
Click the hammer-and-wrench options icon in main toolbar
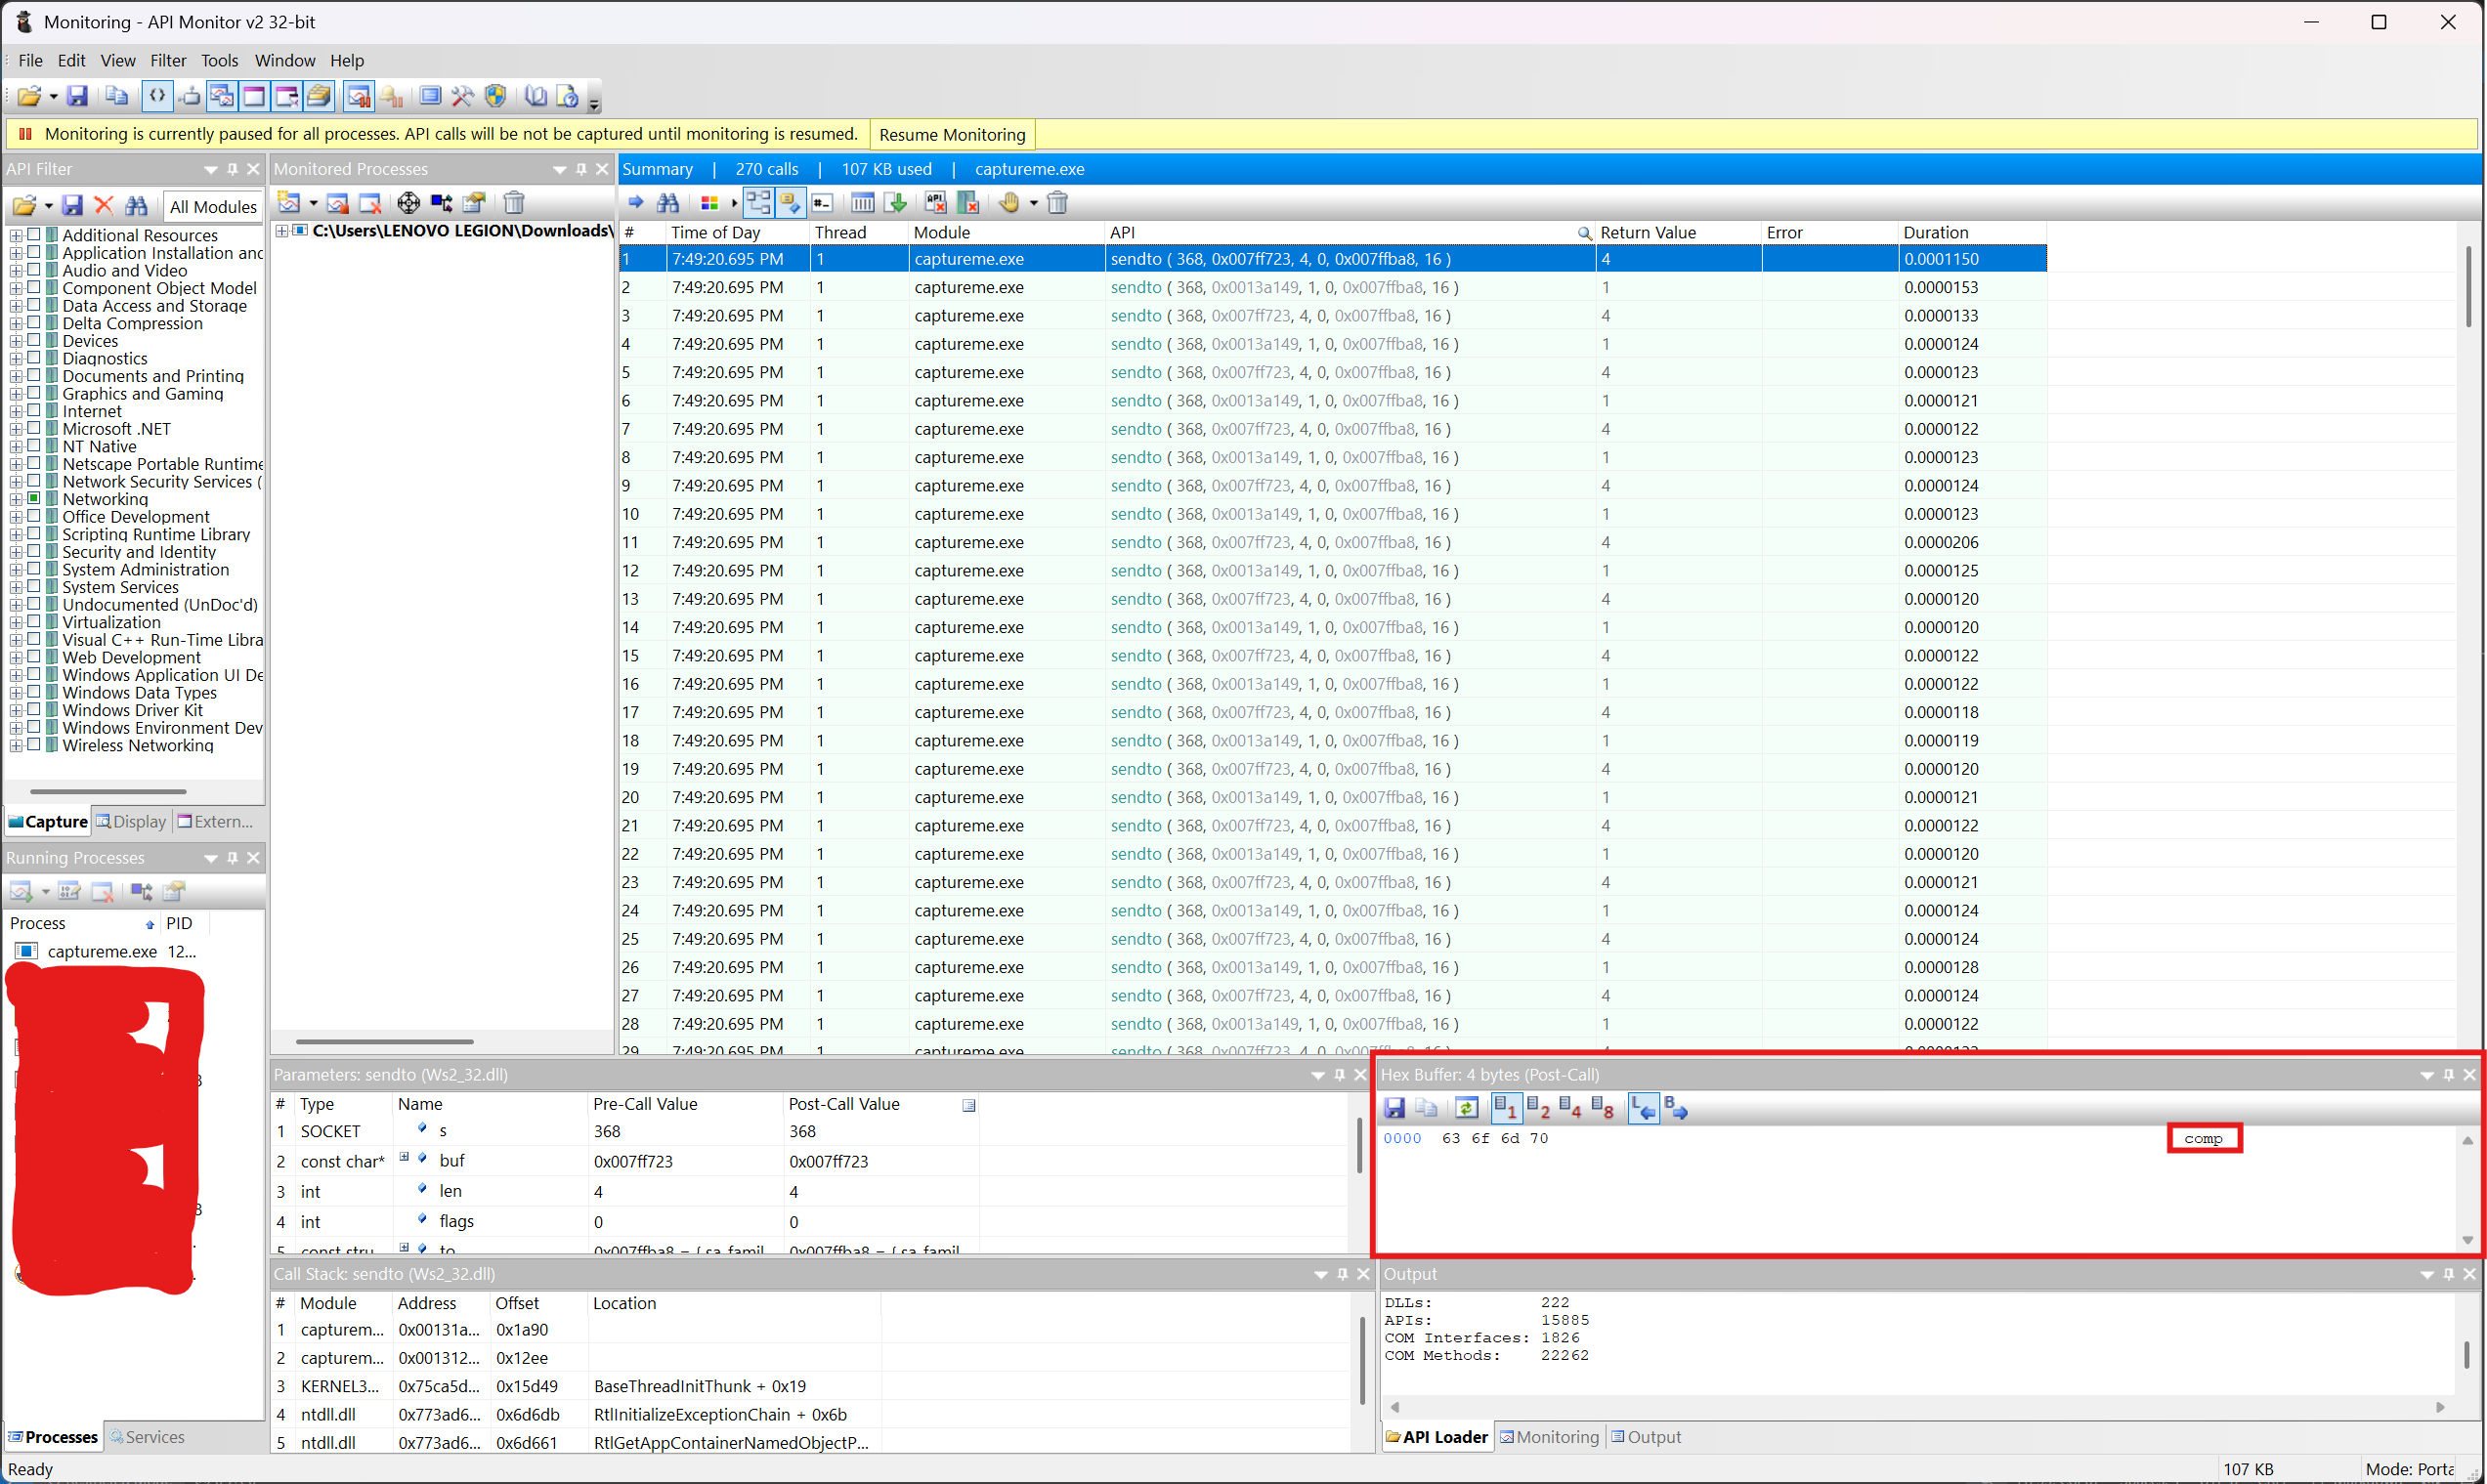tap(462, 96)
